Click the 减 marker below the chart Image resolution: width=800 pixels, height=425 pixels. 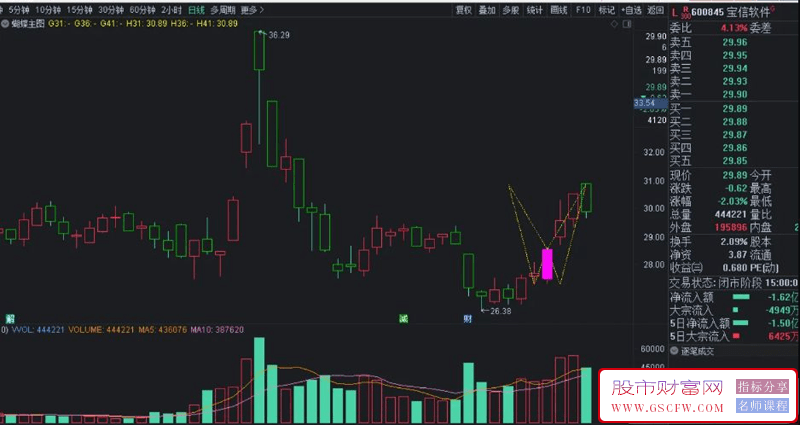point(403,319)
